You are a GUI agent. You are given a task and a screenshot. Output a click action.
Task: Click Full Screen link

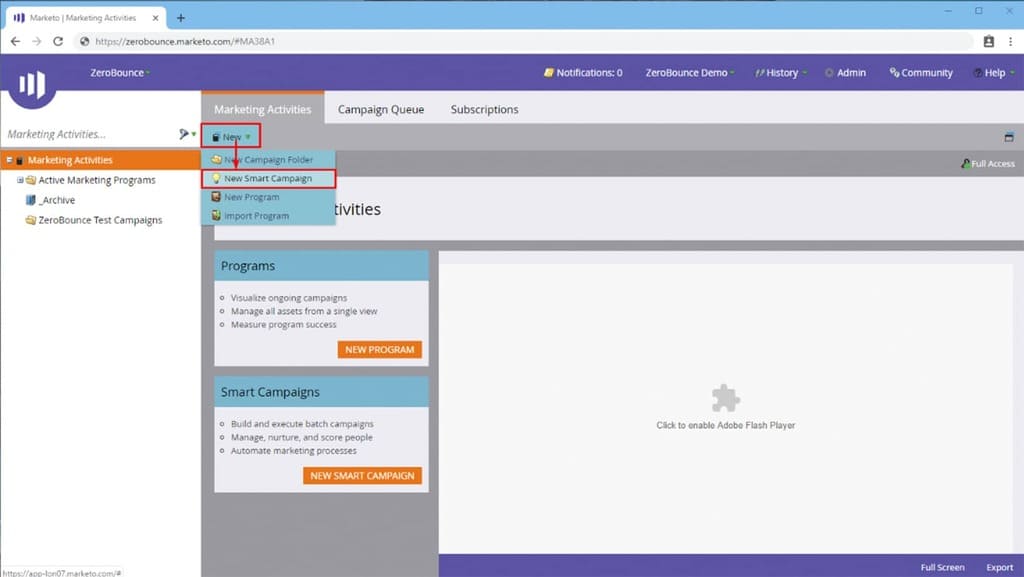(942, 567)
